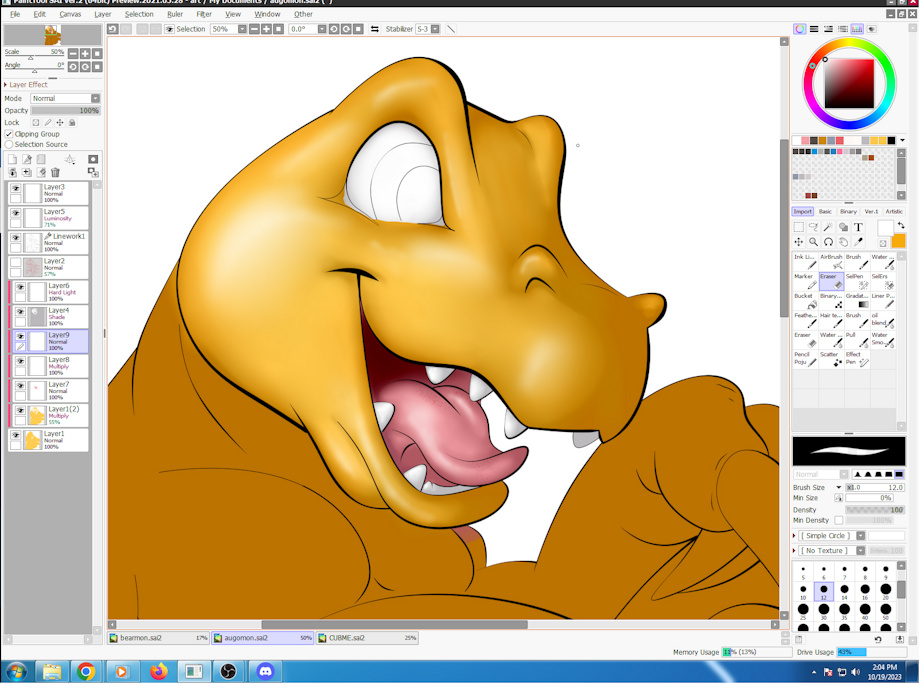Open the canvas zoom percentage dropdown

coord(242,29)
